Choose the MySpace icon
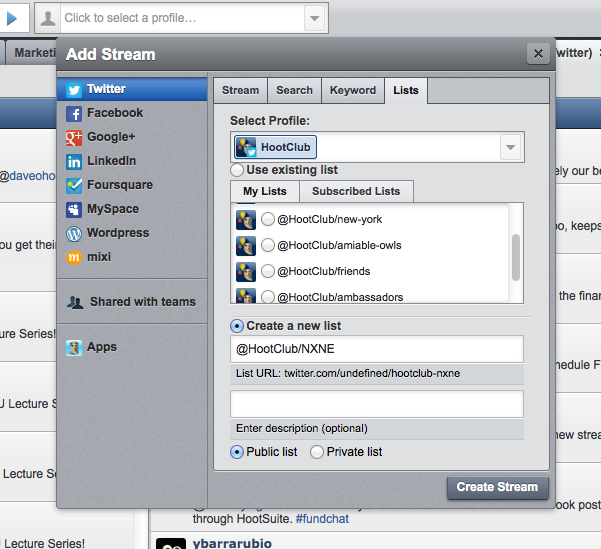Viewport: 601px width, 549px height. click(74, 210)
